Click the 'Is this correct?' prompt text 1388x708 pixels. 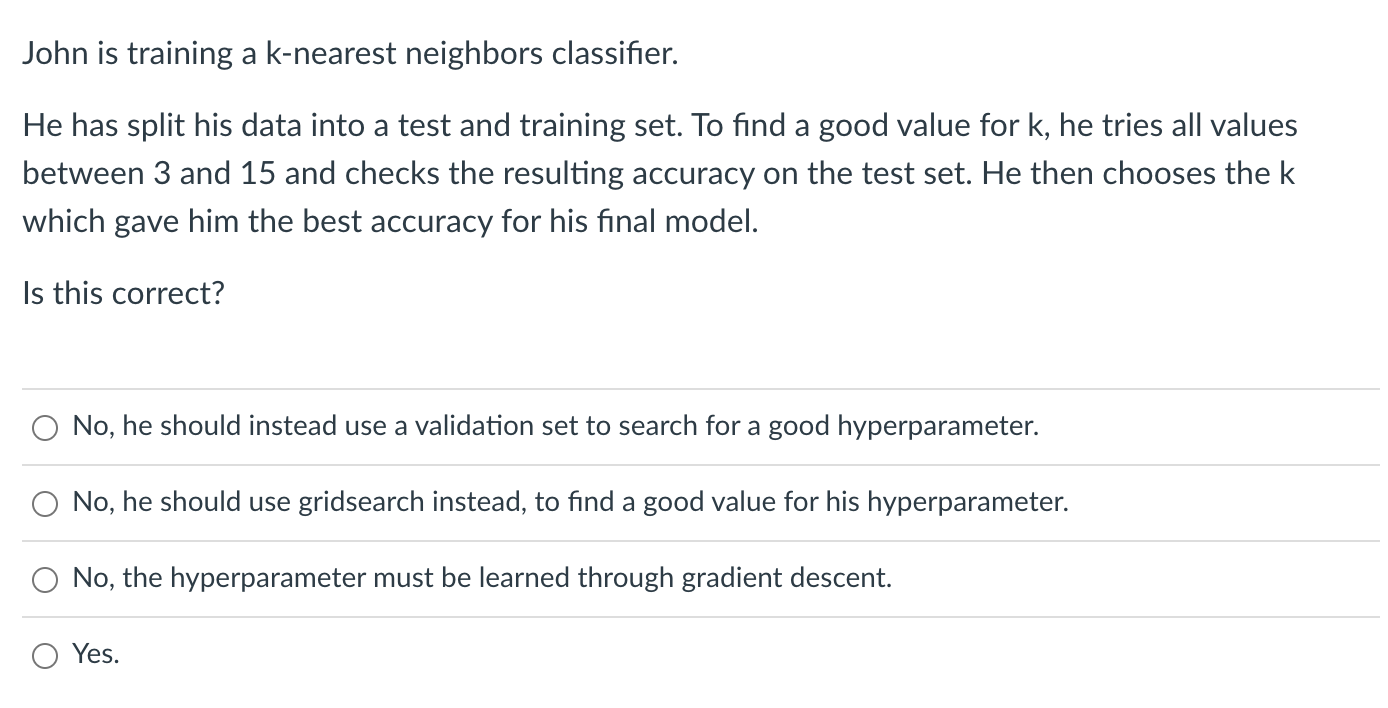click(124, 293)
